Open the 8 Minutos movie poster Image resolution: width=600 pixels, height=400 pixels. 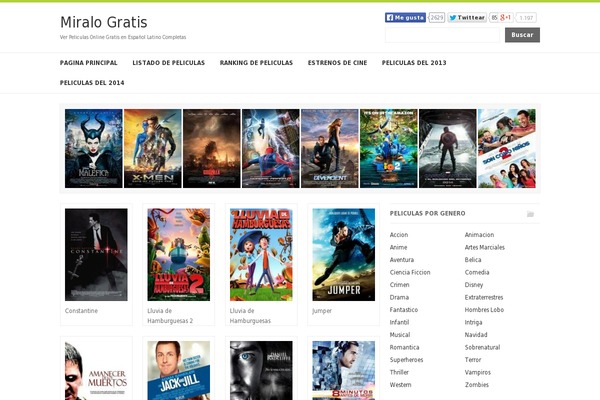tap(344, 371)
